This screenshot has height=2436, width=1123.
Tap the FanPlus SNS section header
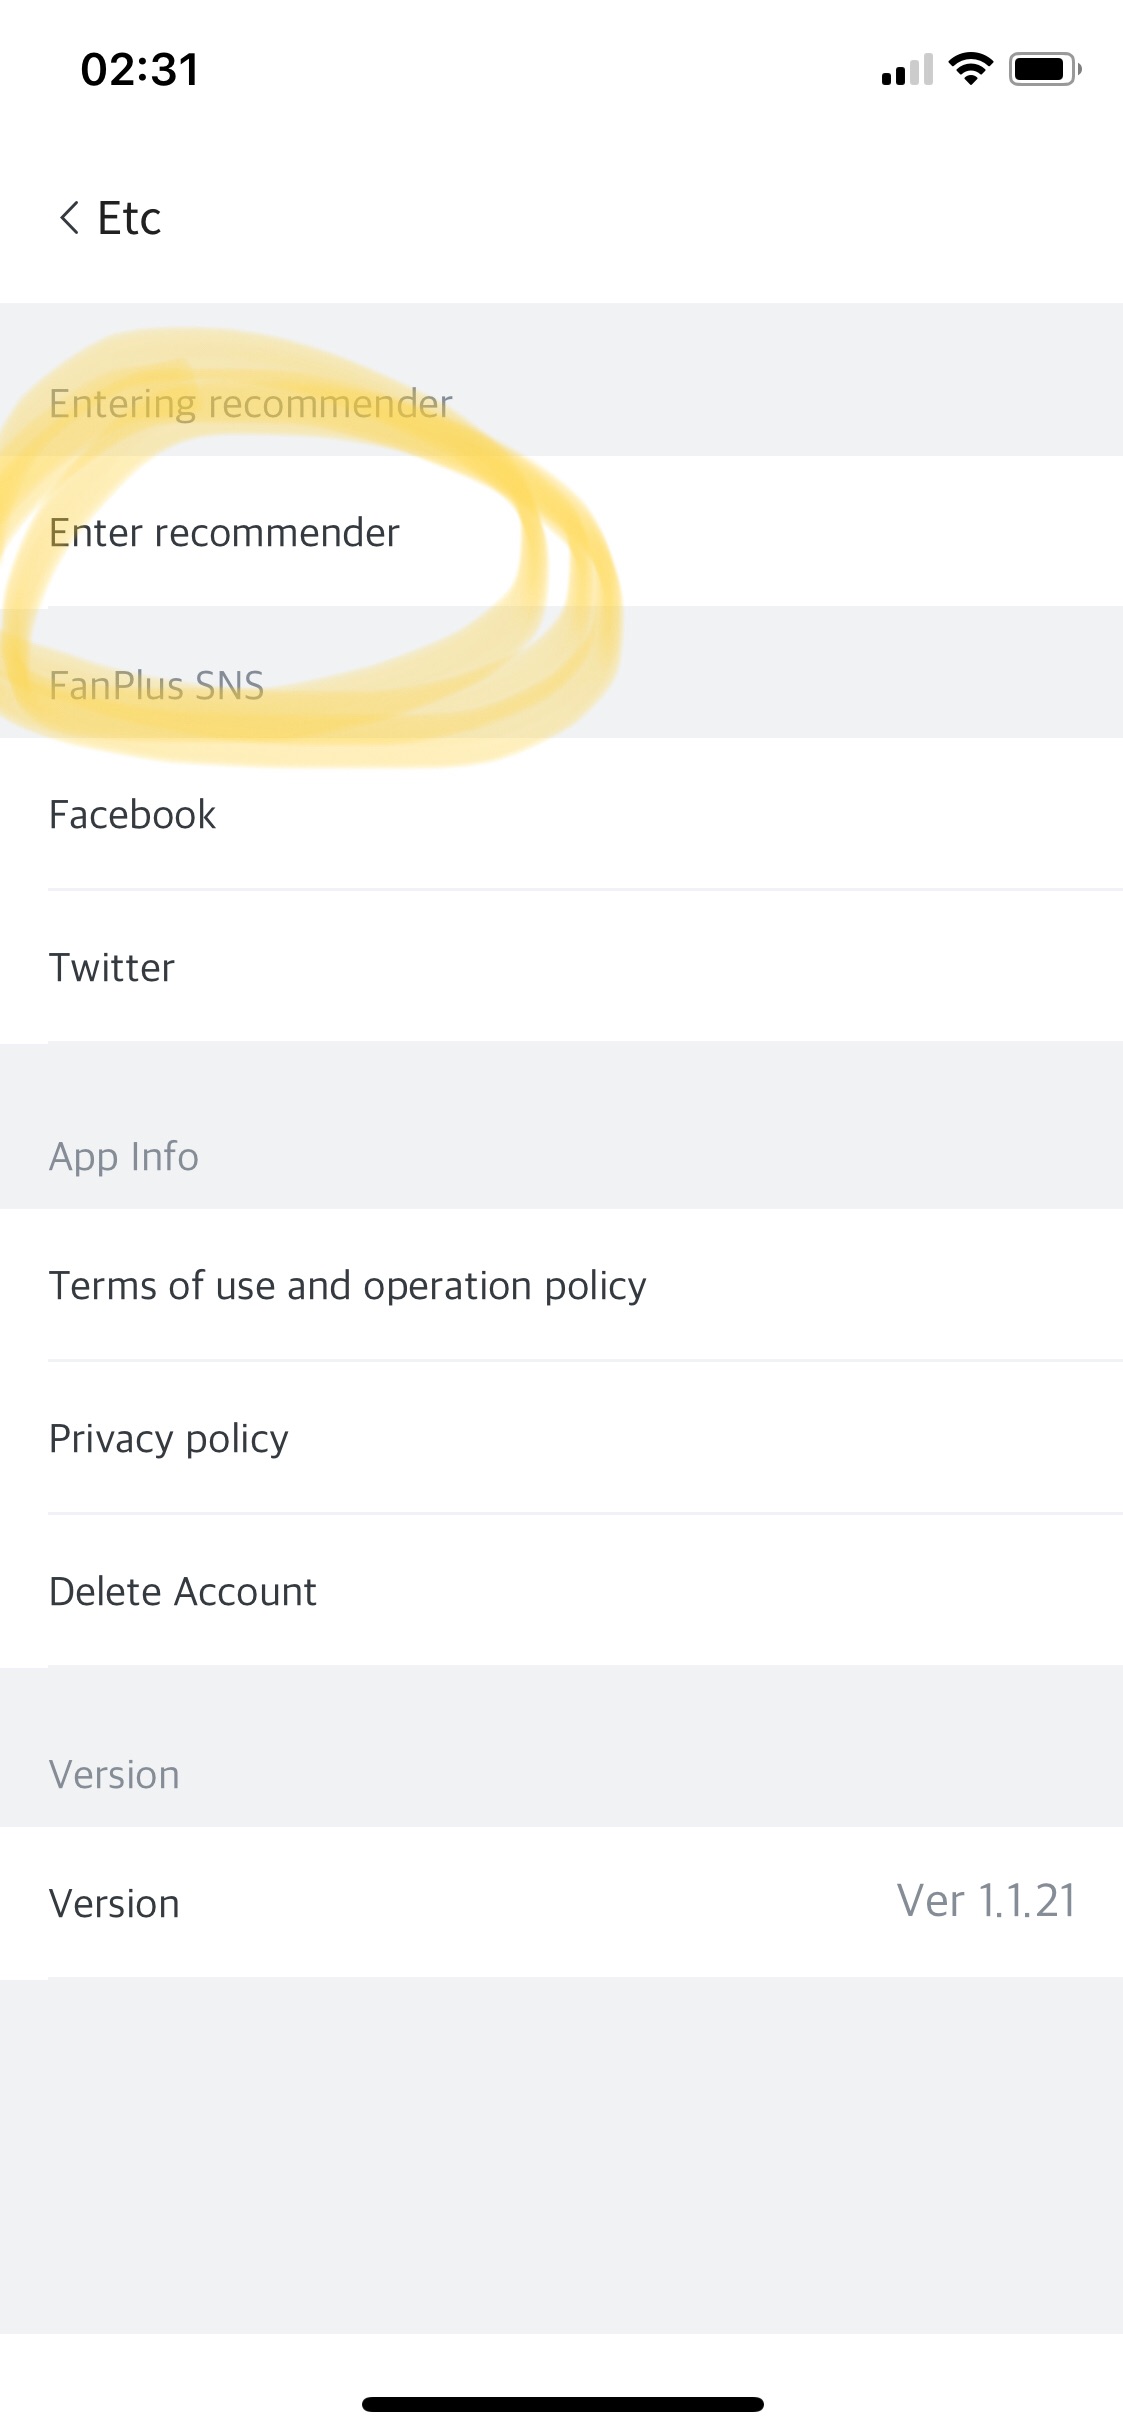click(x=156, y=686)
